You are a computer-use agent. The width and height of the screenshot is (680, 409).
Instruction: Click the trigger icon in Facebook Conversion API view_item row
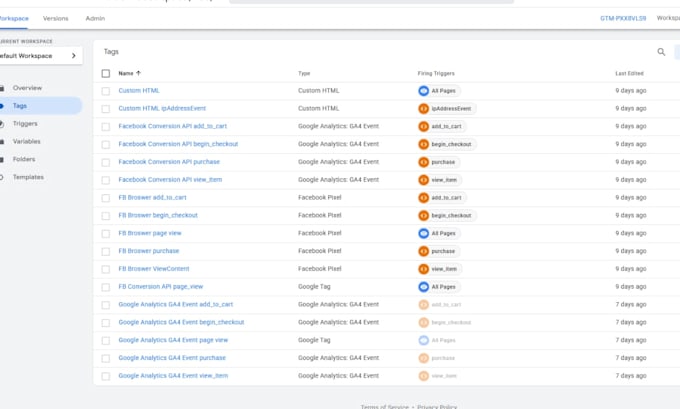423,180
